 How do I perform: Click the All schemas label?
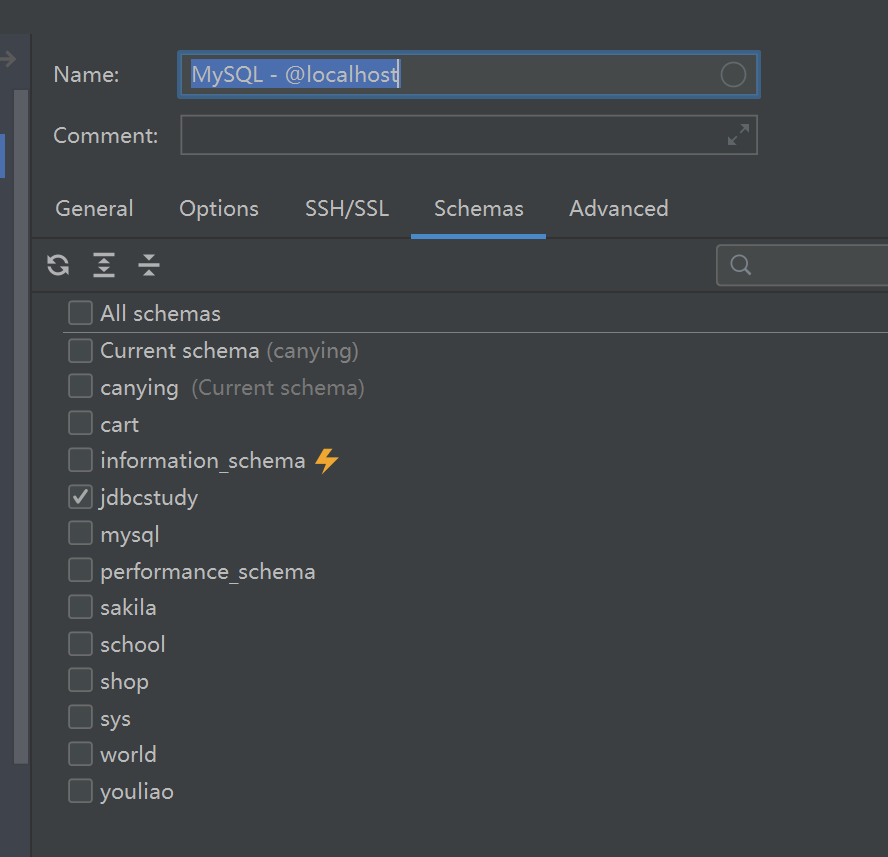(x=160, y=314)
